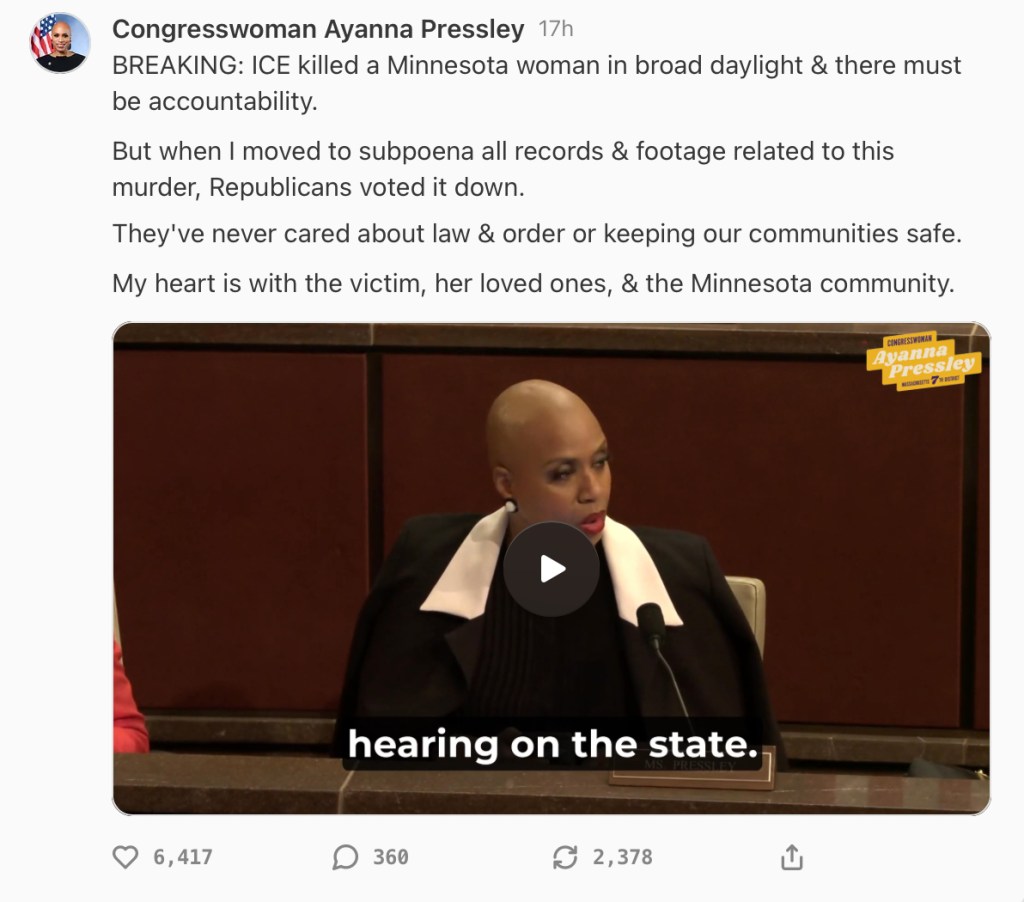Click the "law & order" sentence
This screenshot has height=902, width=1024.
[537, 234]
